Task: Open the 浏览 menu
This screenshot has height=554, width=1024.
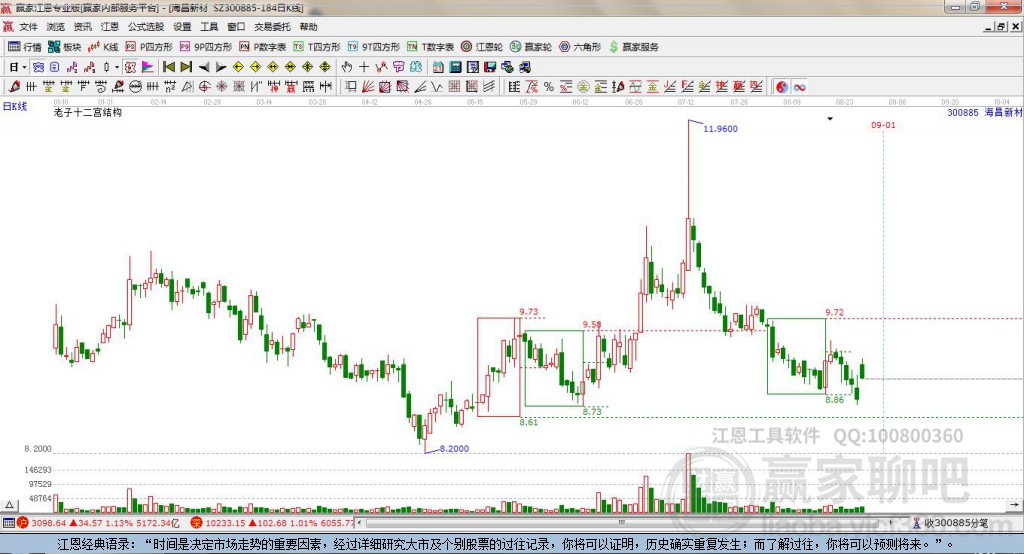Action: pyautogui.click(x=56, y=27)
